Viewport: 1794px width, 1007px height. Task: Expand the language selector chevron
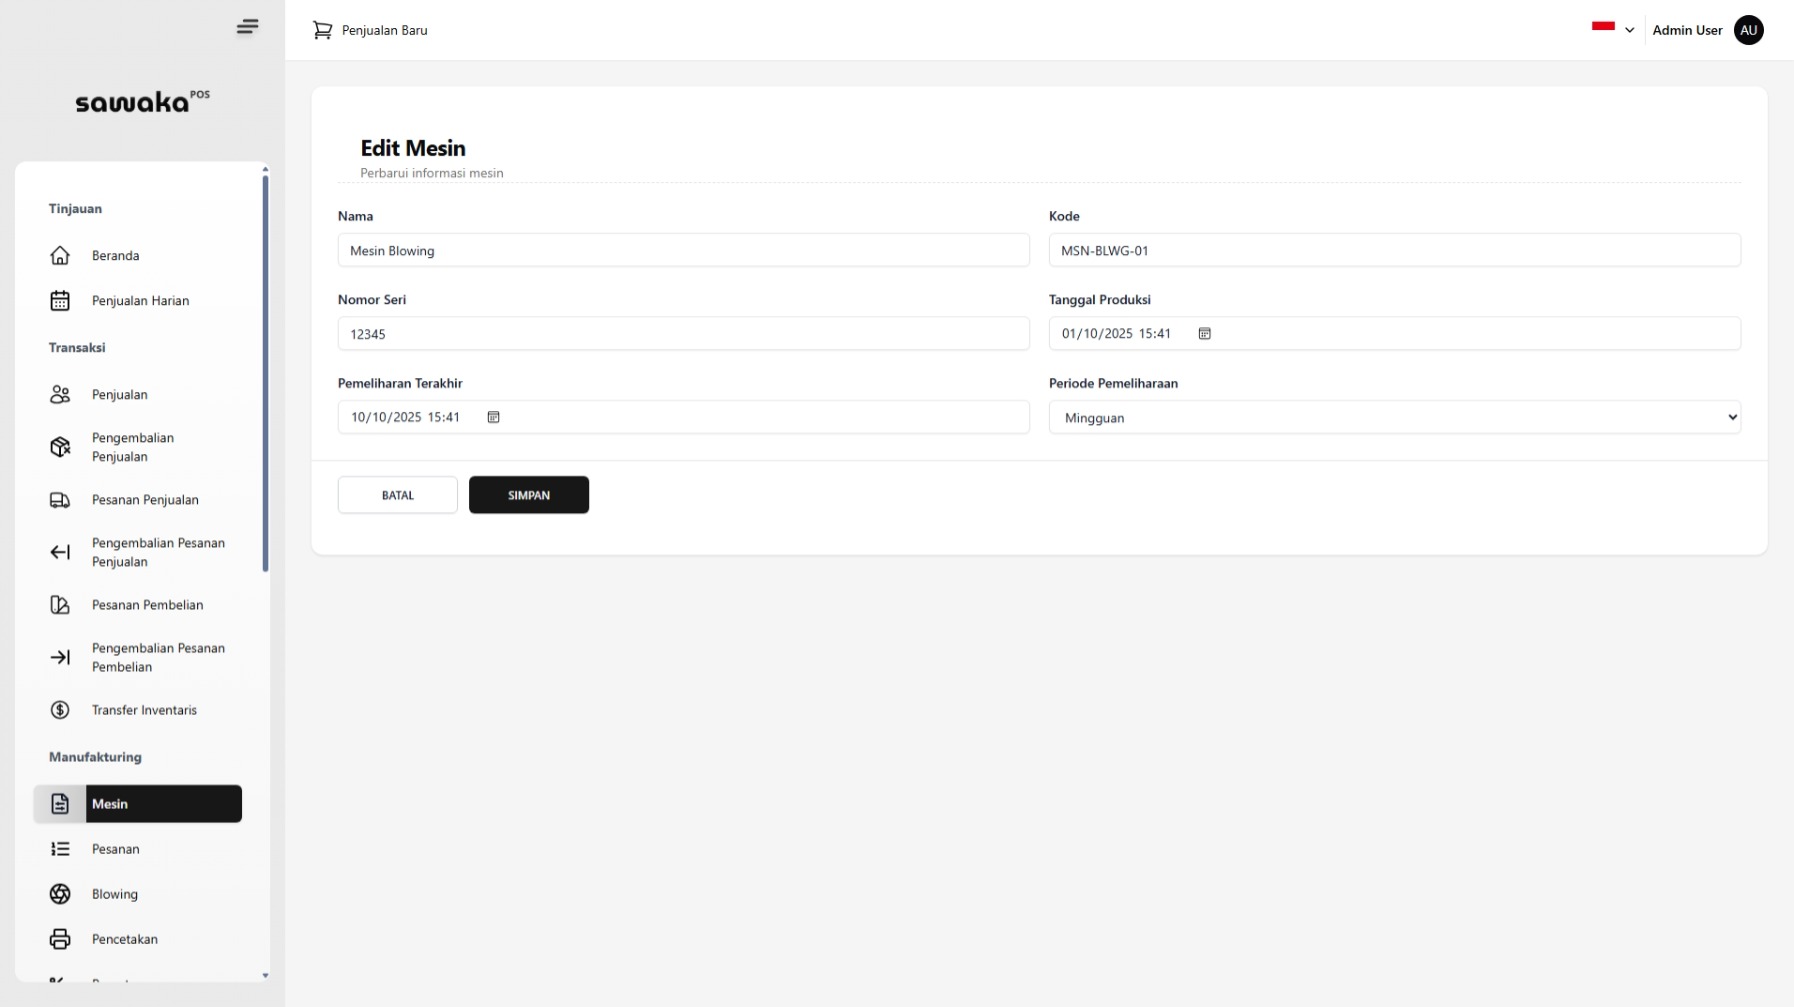(1630, 30)
